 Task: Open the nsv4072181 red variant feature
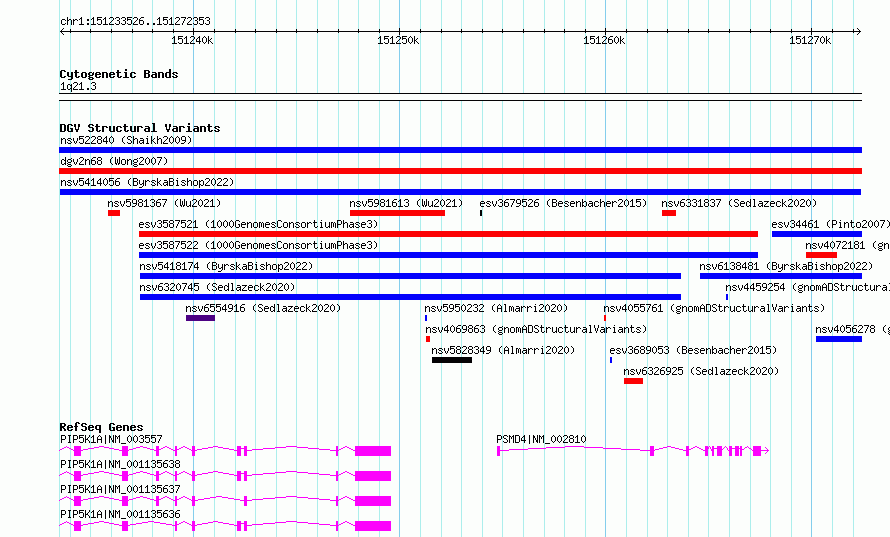pyautogui.click(x=821, y=255)
